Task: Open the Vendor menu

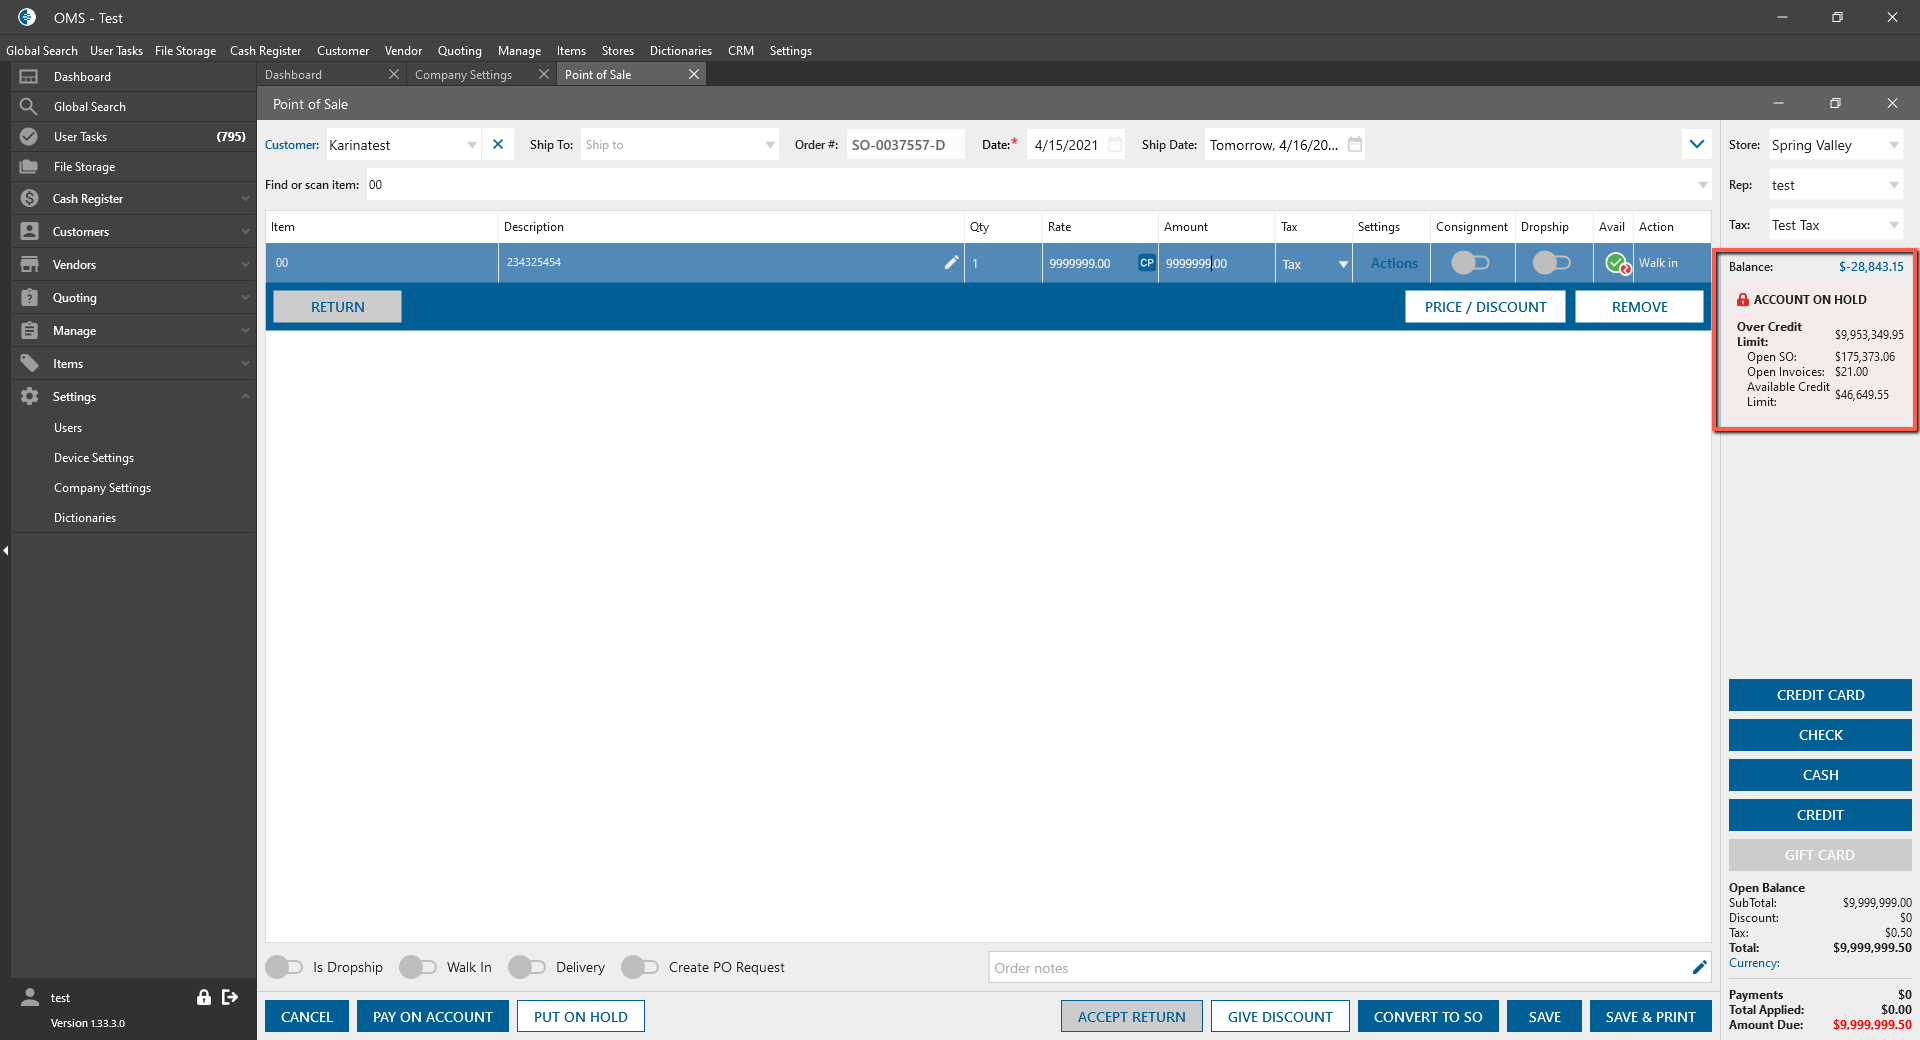Action: pos(403,50)
